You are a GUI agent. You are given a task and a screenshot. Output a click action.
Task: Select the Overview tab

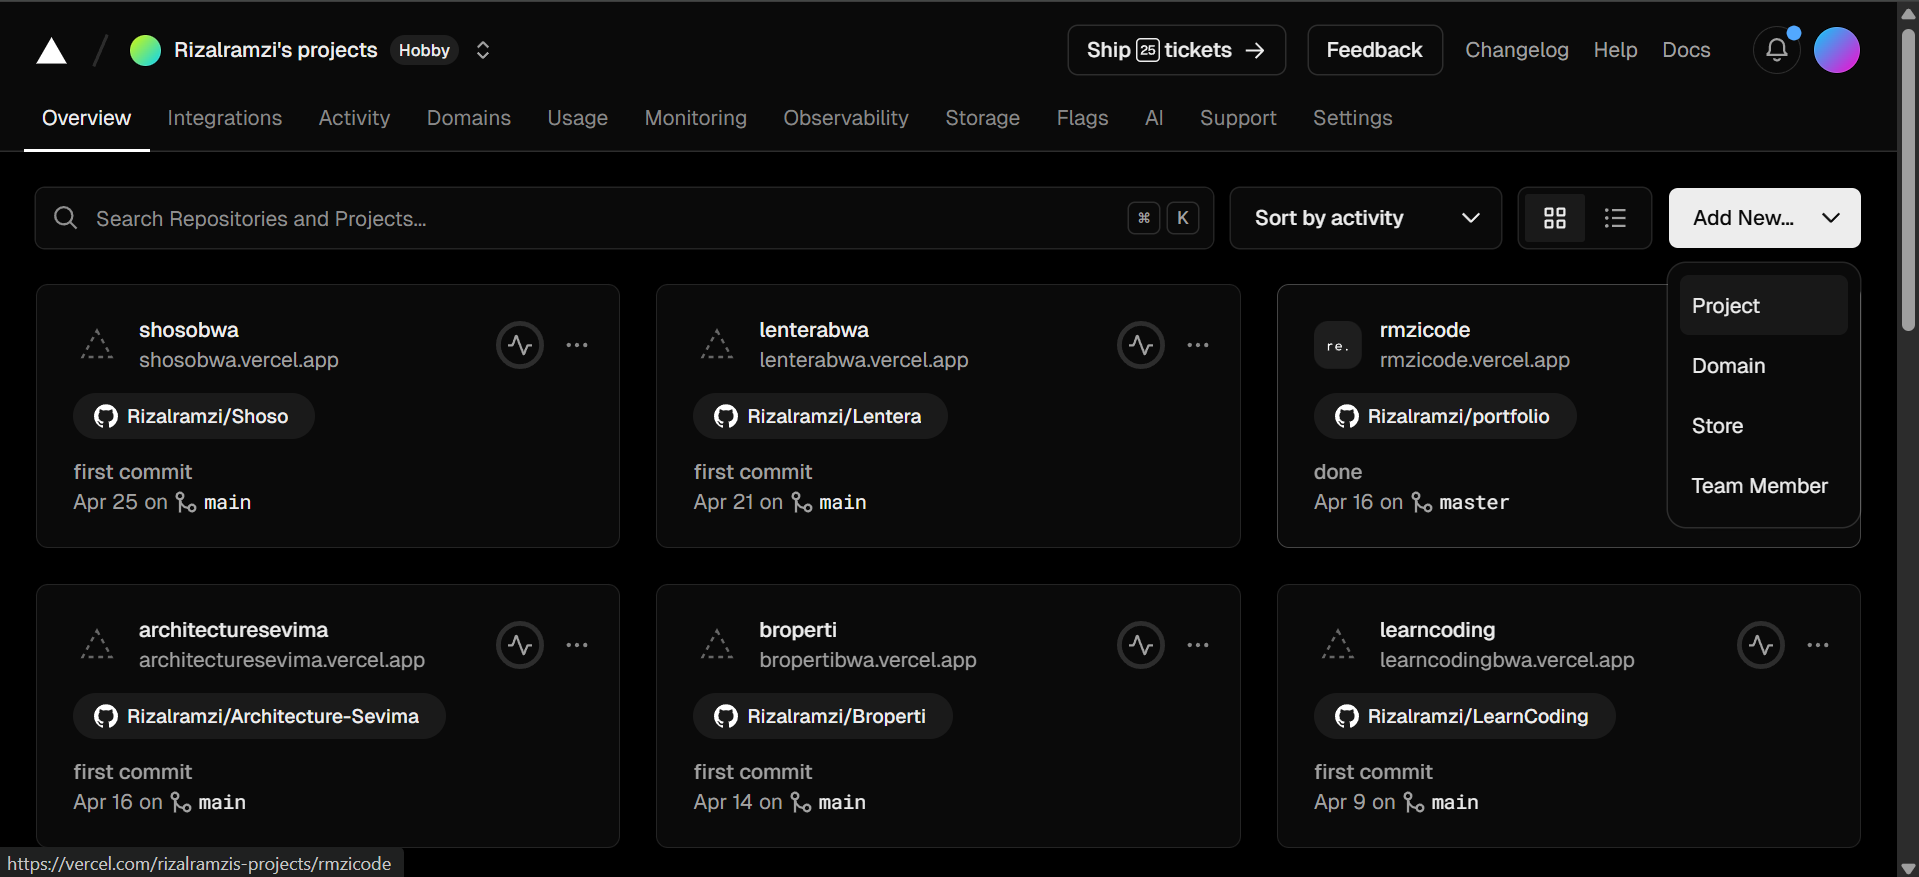pyautogui.click(x=86, y=118)
